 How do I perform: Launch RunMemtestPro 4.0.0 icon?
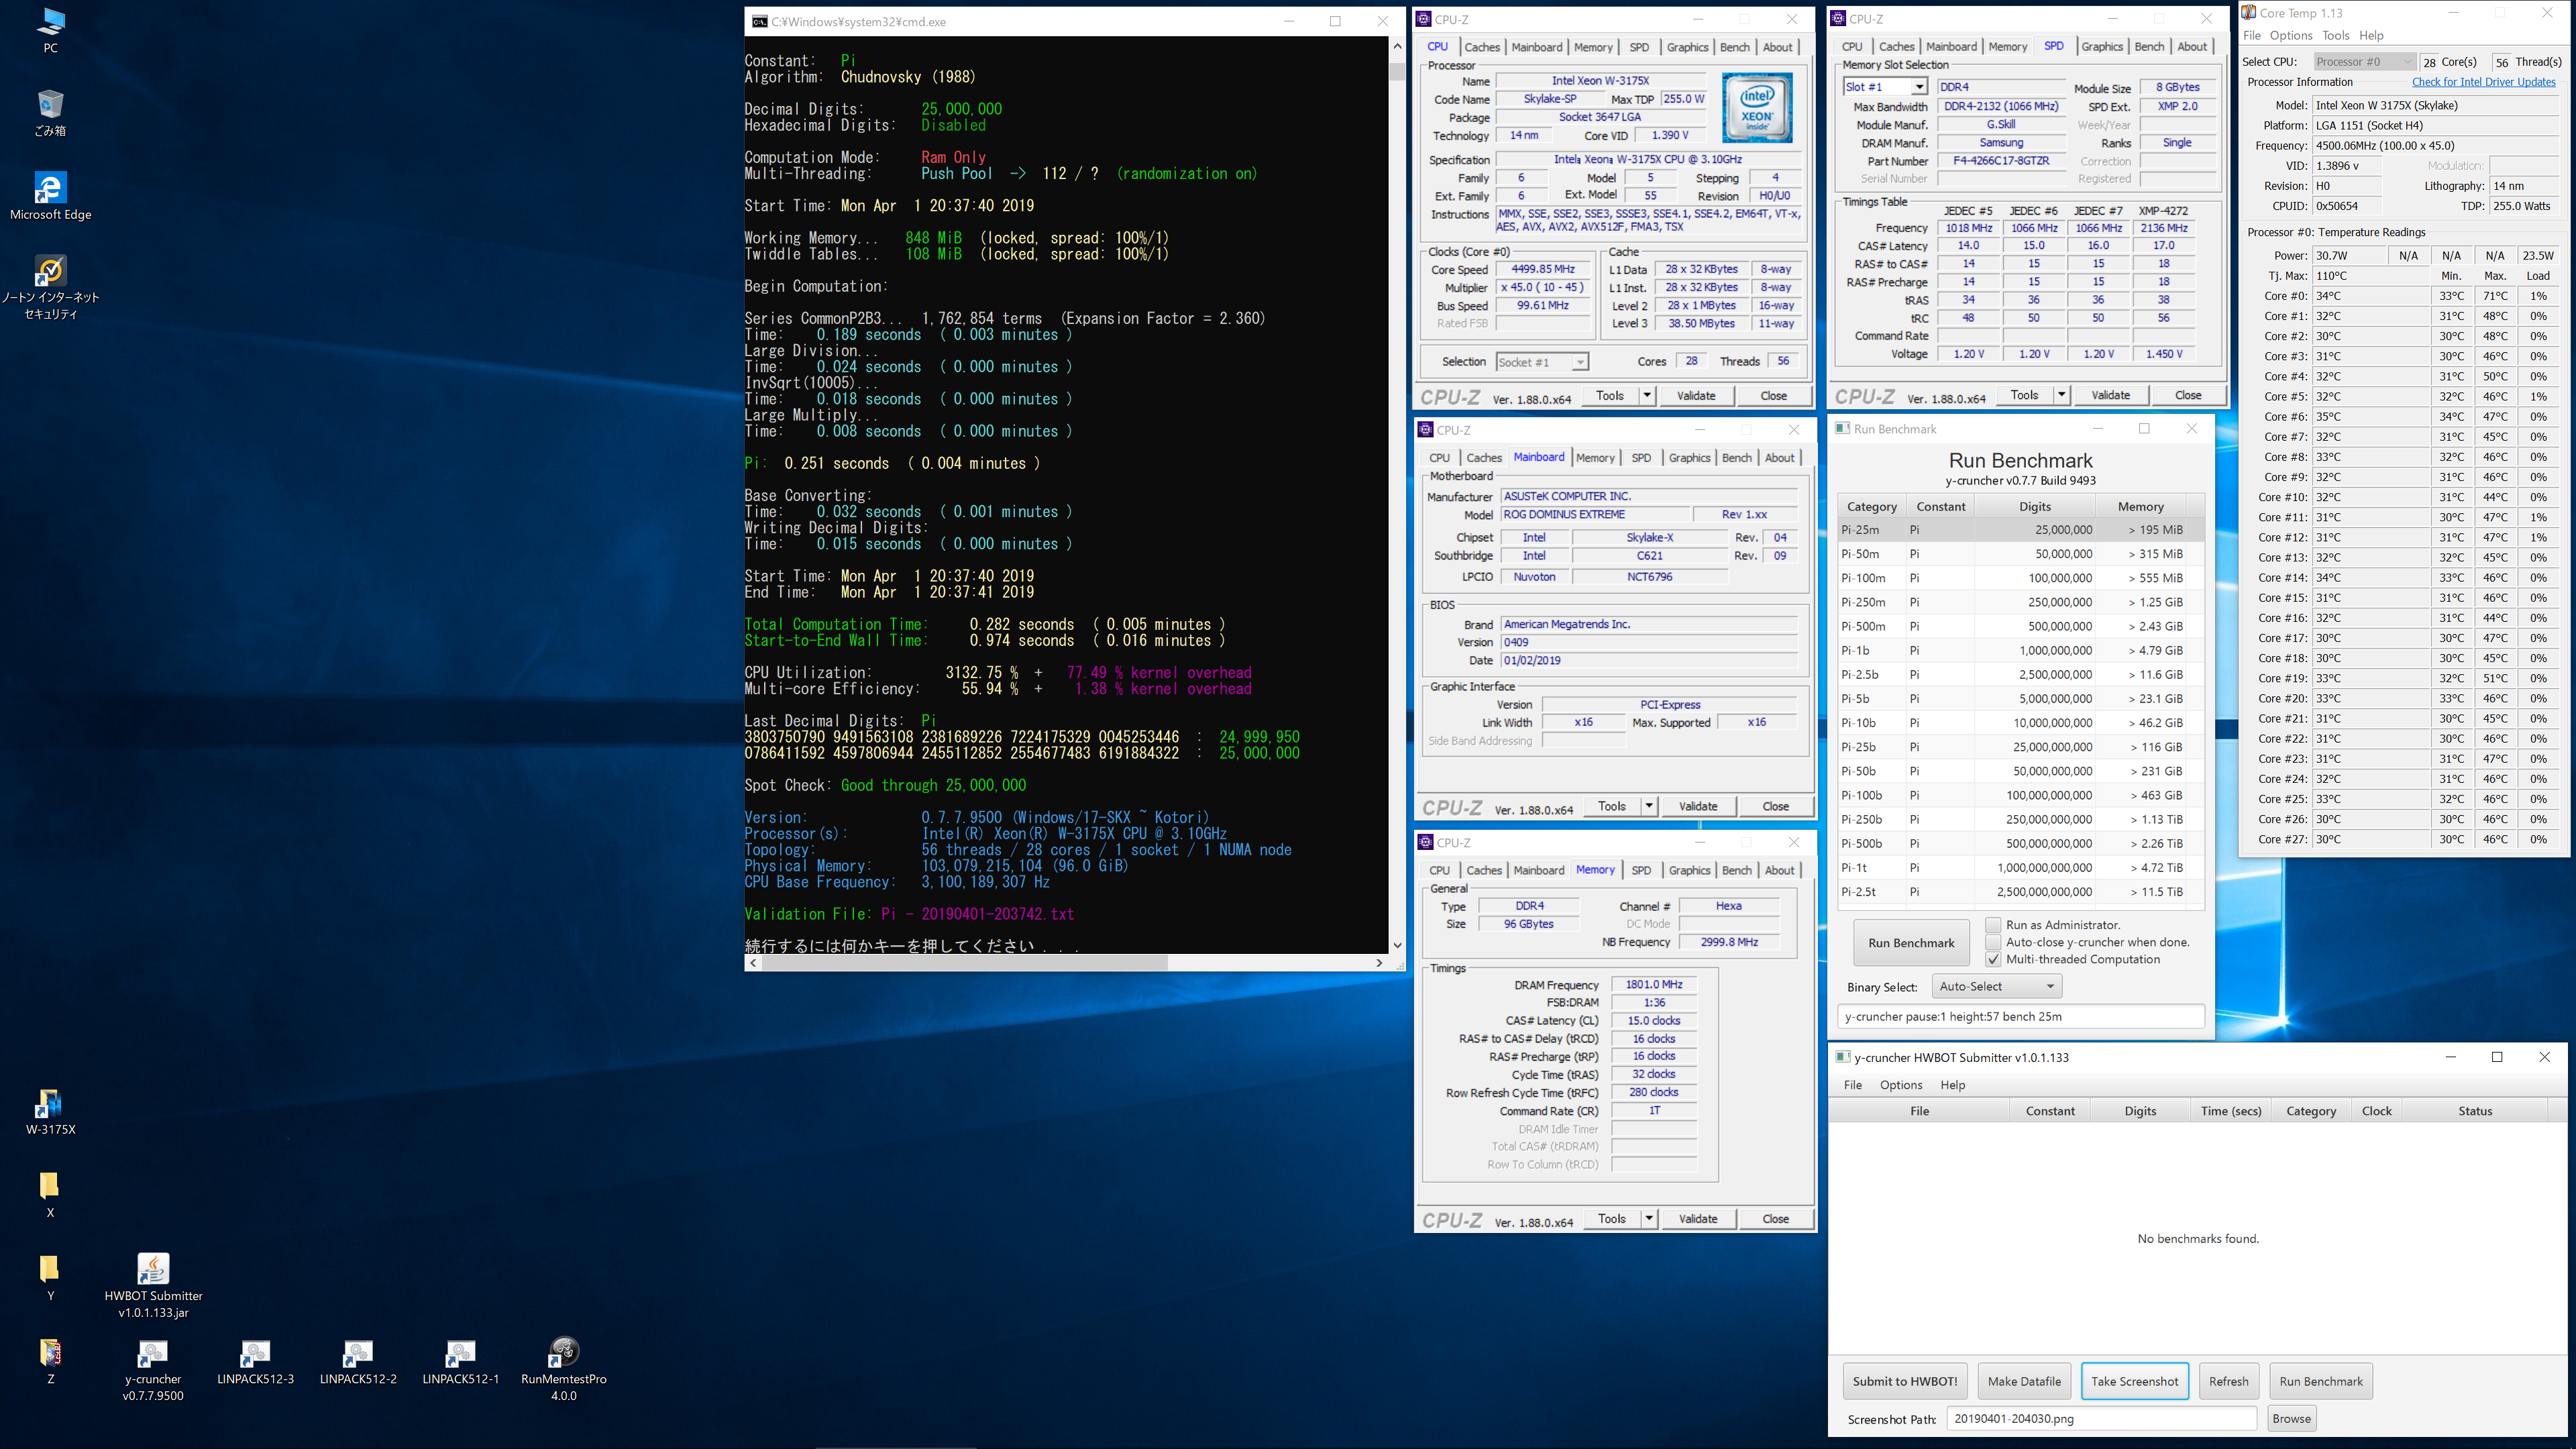(563, 1369)
